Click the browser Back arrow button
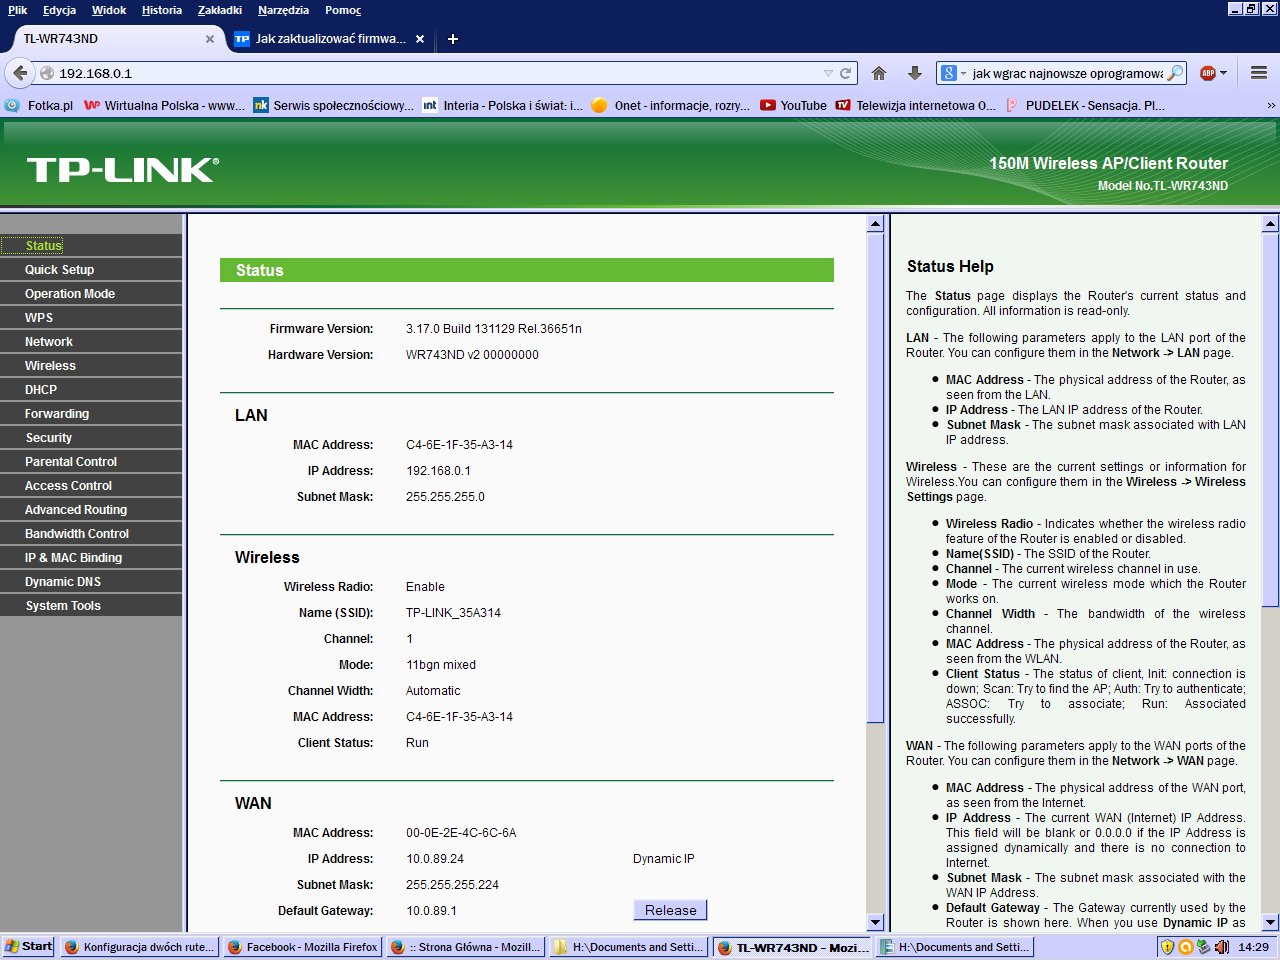This screenshot has width=1280, height=960. pos(19,73)
